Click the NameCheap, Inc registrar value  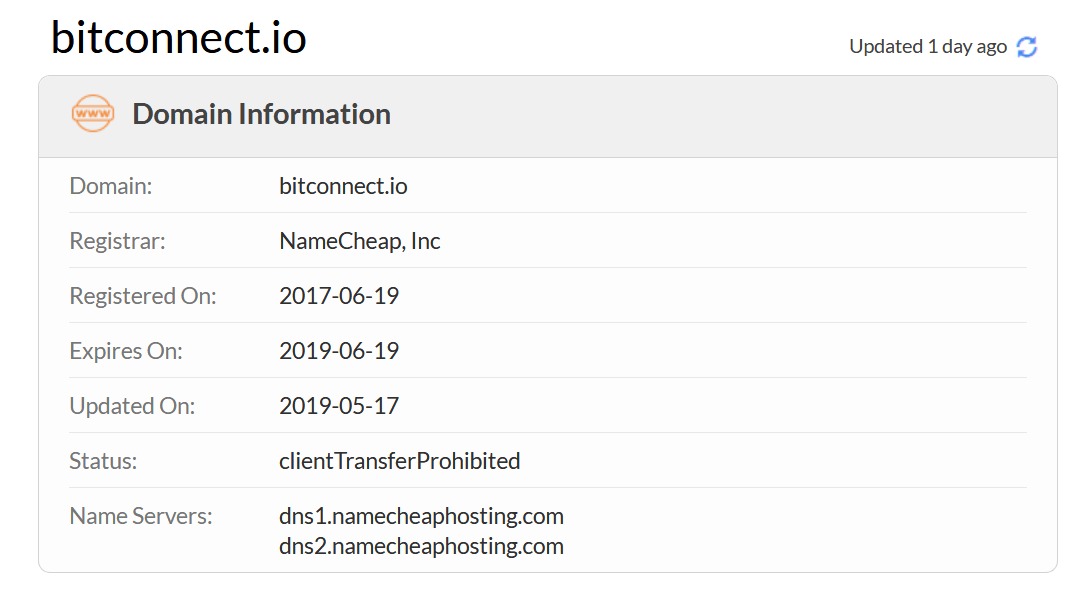(x=359, y=241)
